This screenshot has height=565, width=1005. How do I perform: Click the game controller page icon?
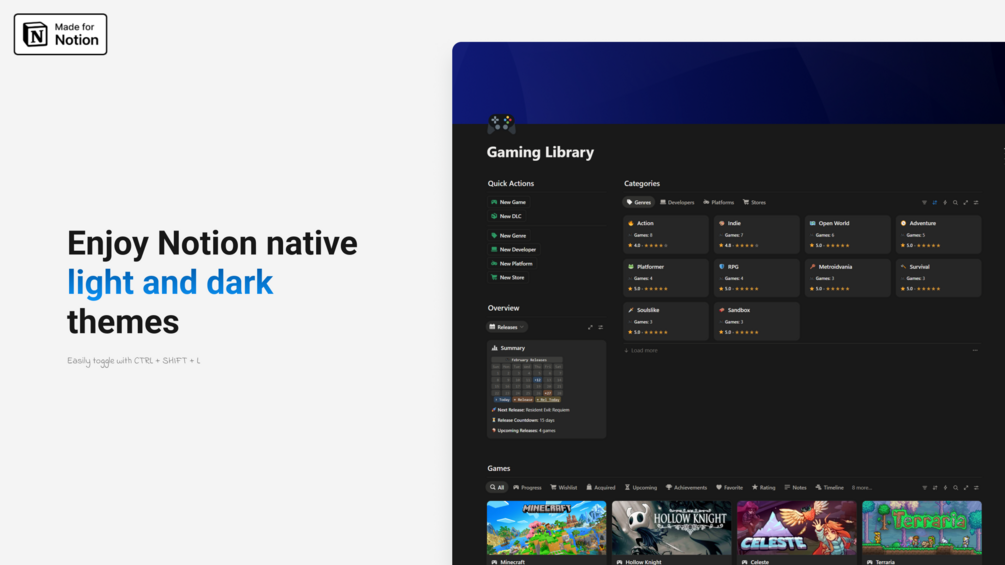click(501, 124)
